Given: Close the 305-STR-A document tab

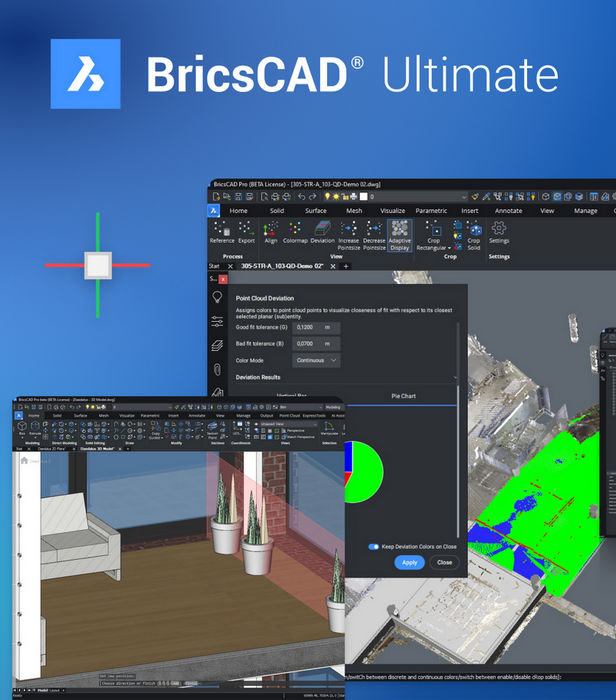Looking at the screenshot, I should pyautogui.click(x=333, y=266).
